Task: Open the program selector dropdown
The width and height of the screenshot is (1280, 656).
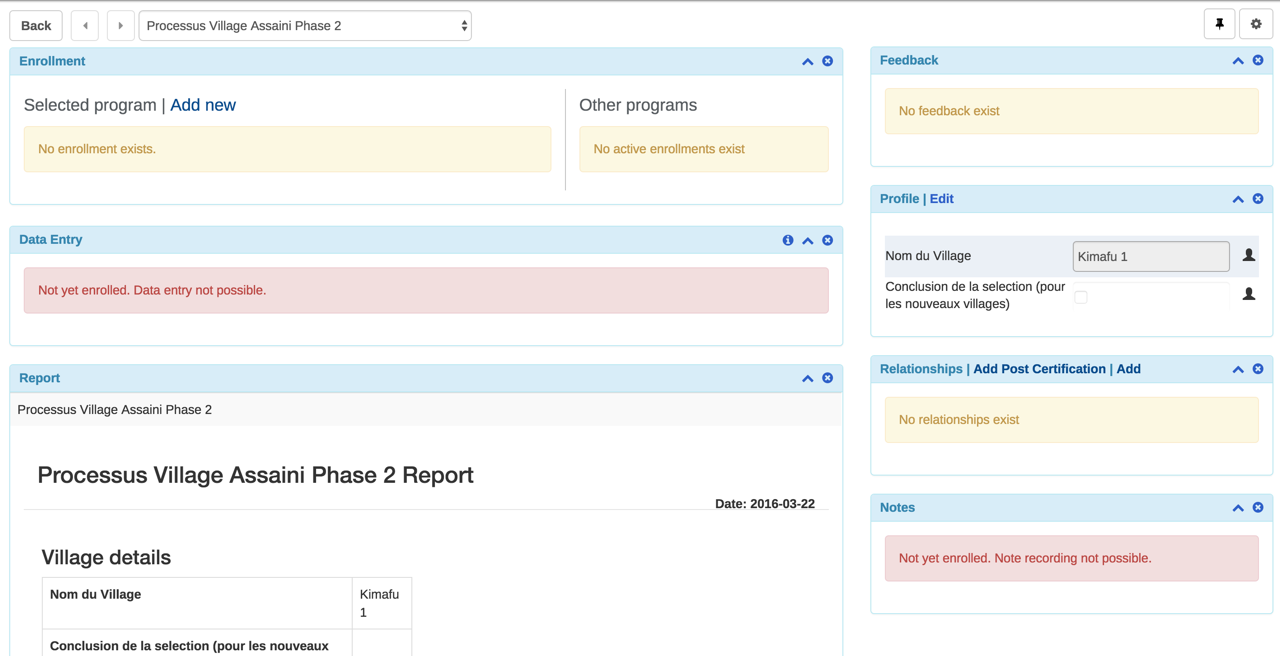Action: tap(305, 26)
